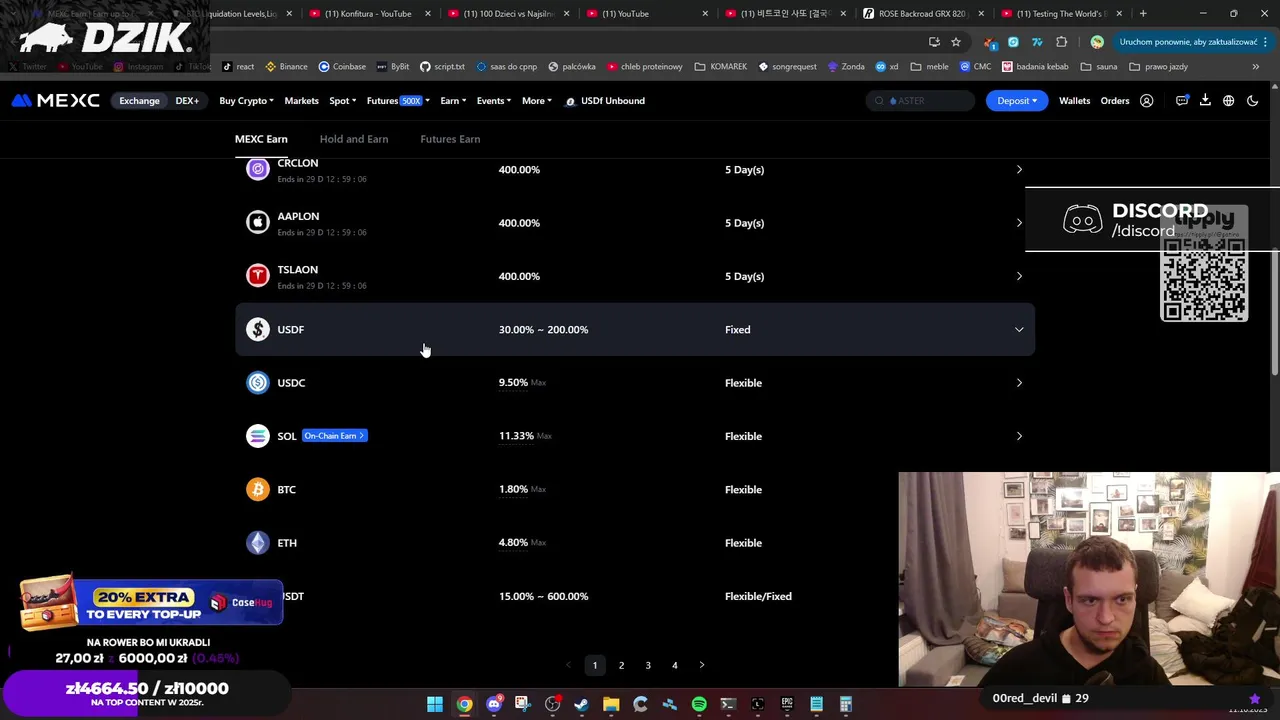Open Wallets link
Screen dimensions: 1280x720
click(1075, 101)
